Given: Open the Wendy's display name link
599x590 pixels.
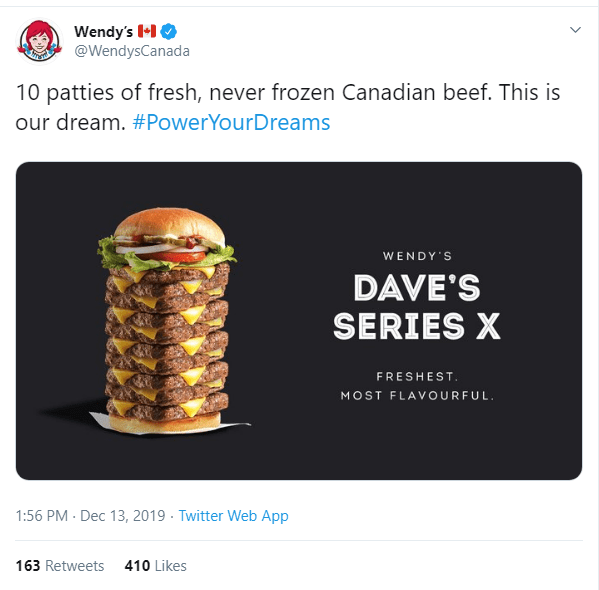Looking at the screenshot, I should (104, 32).
